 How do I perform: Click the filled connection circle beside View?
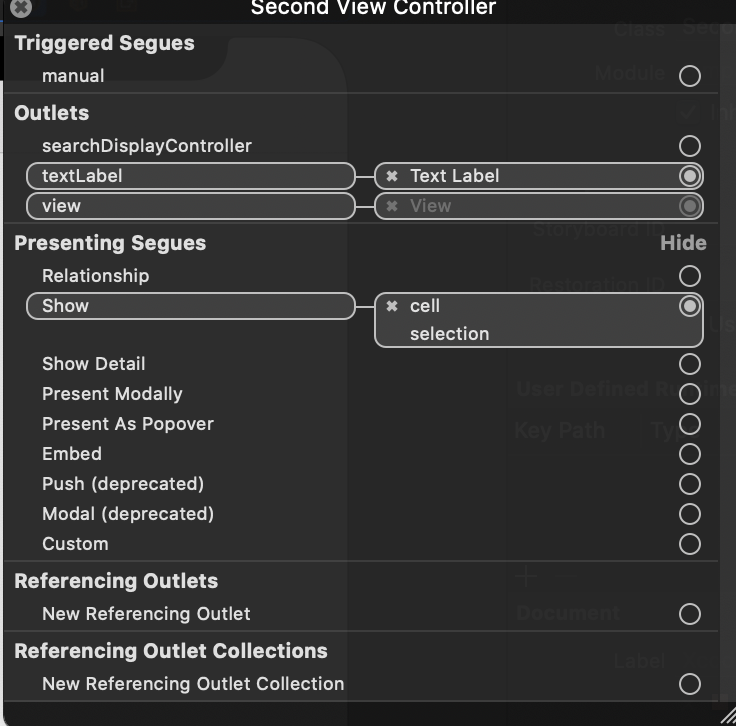(x=690, y=206)
